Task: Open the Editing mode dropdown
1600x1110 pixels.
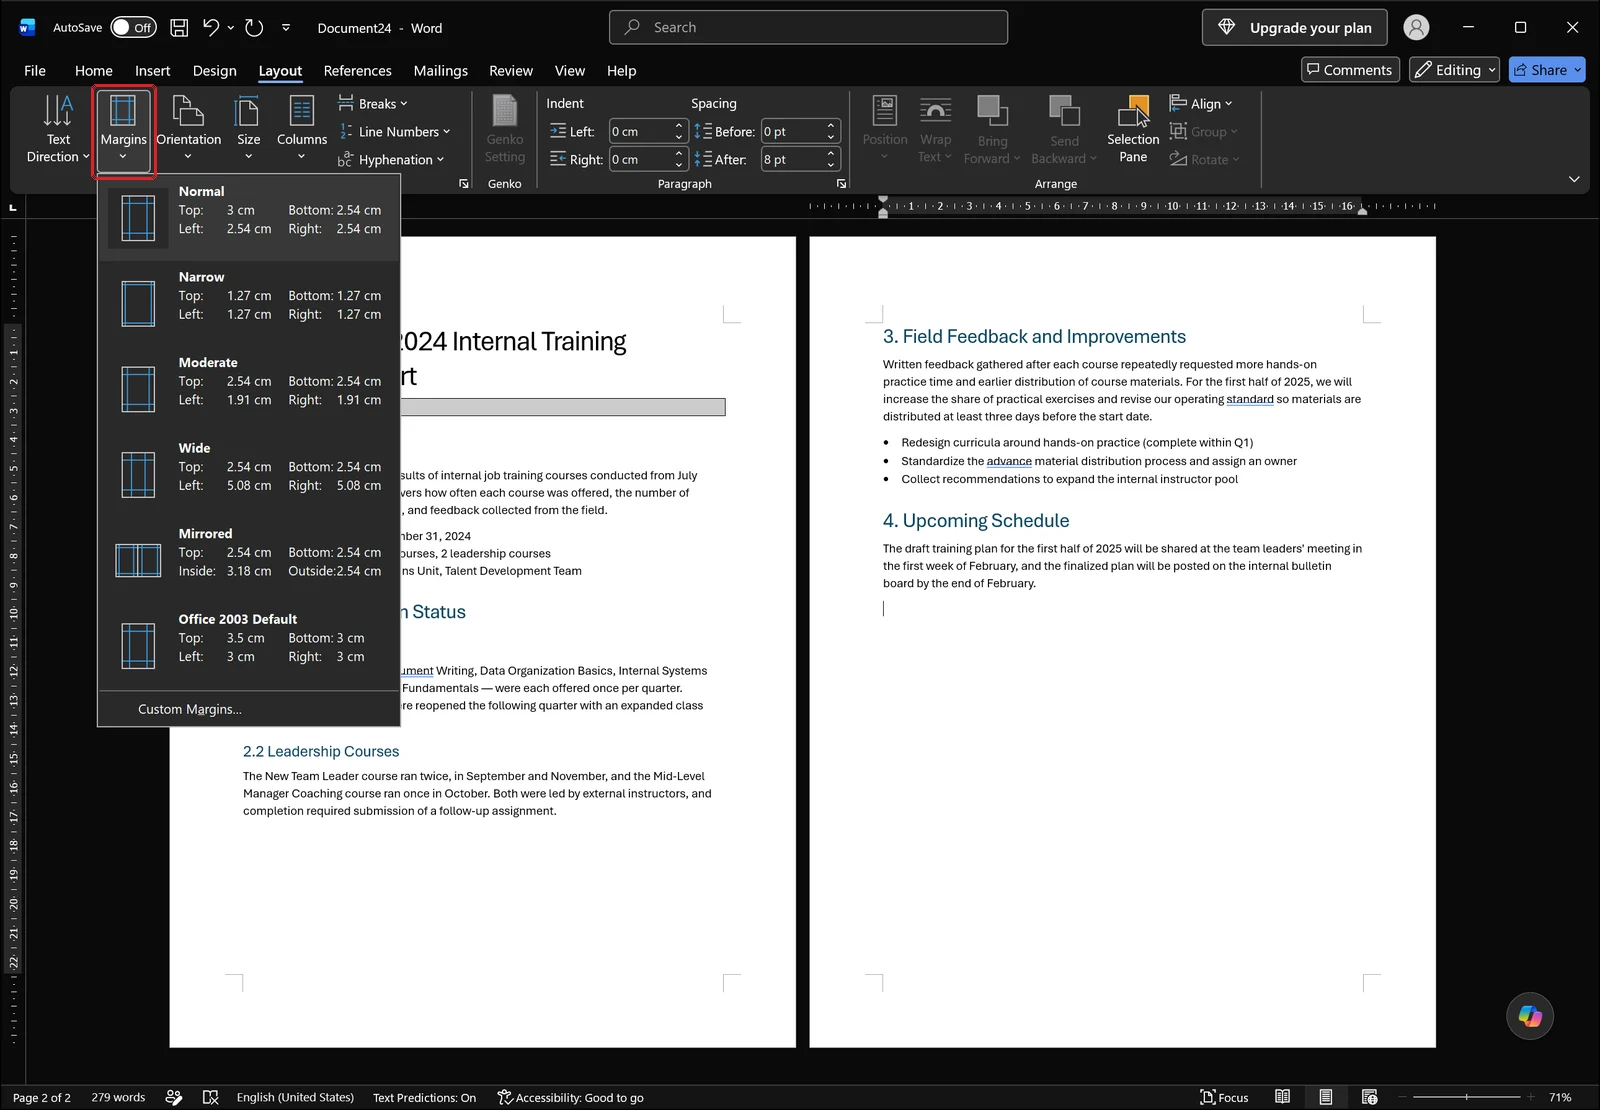Action: [x=1454, y=70]
